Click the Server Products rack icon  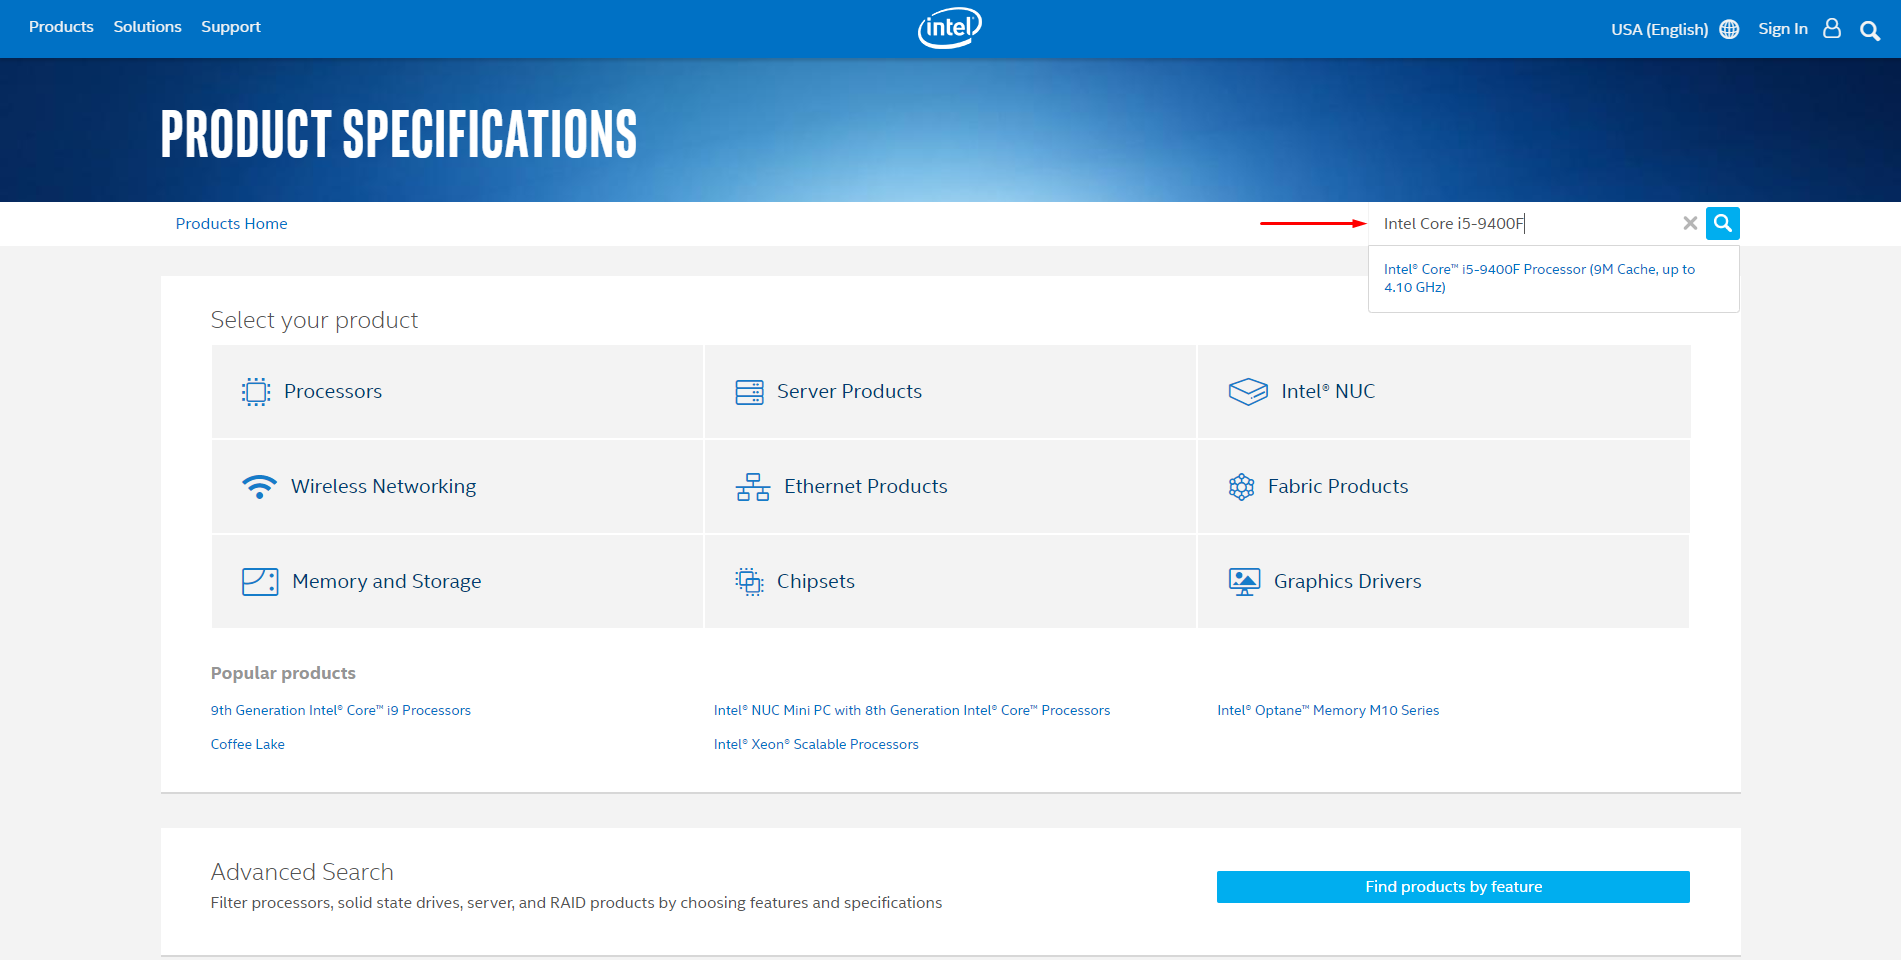click(x=749, y=392)
